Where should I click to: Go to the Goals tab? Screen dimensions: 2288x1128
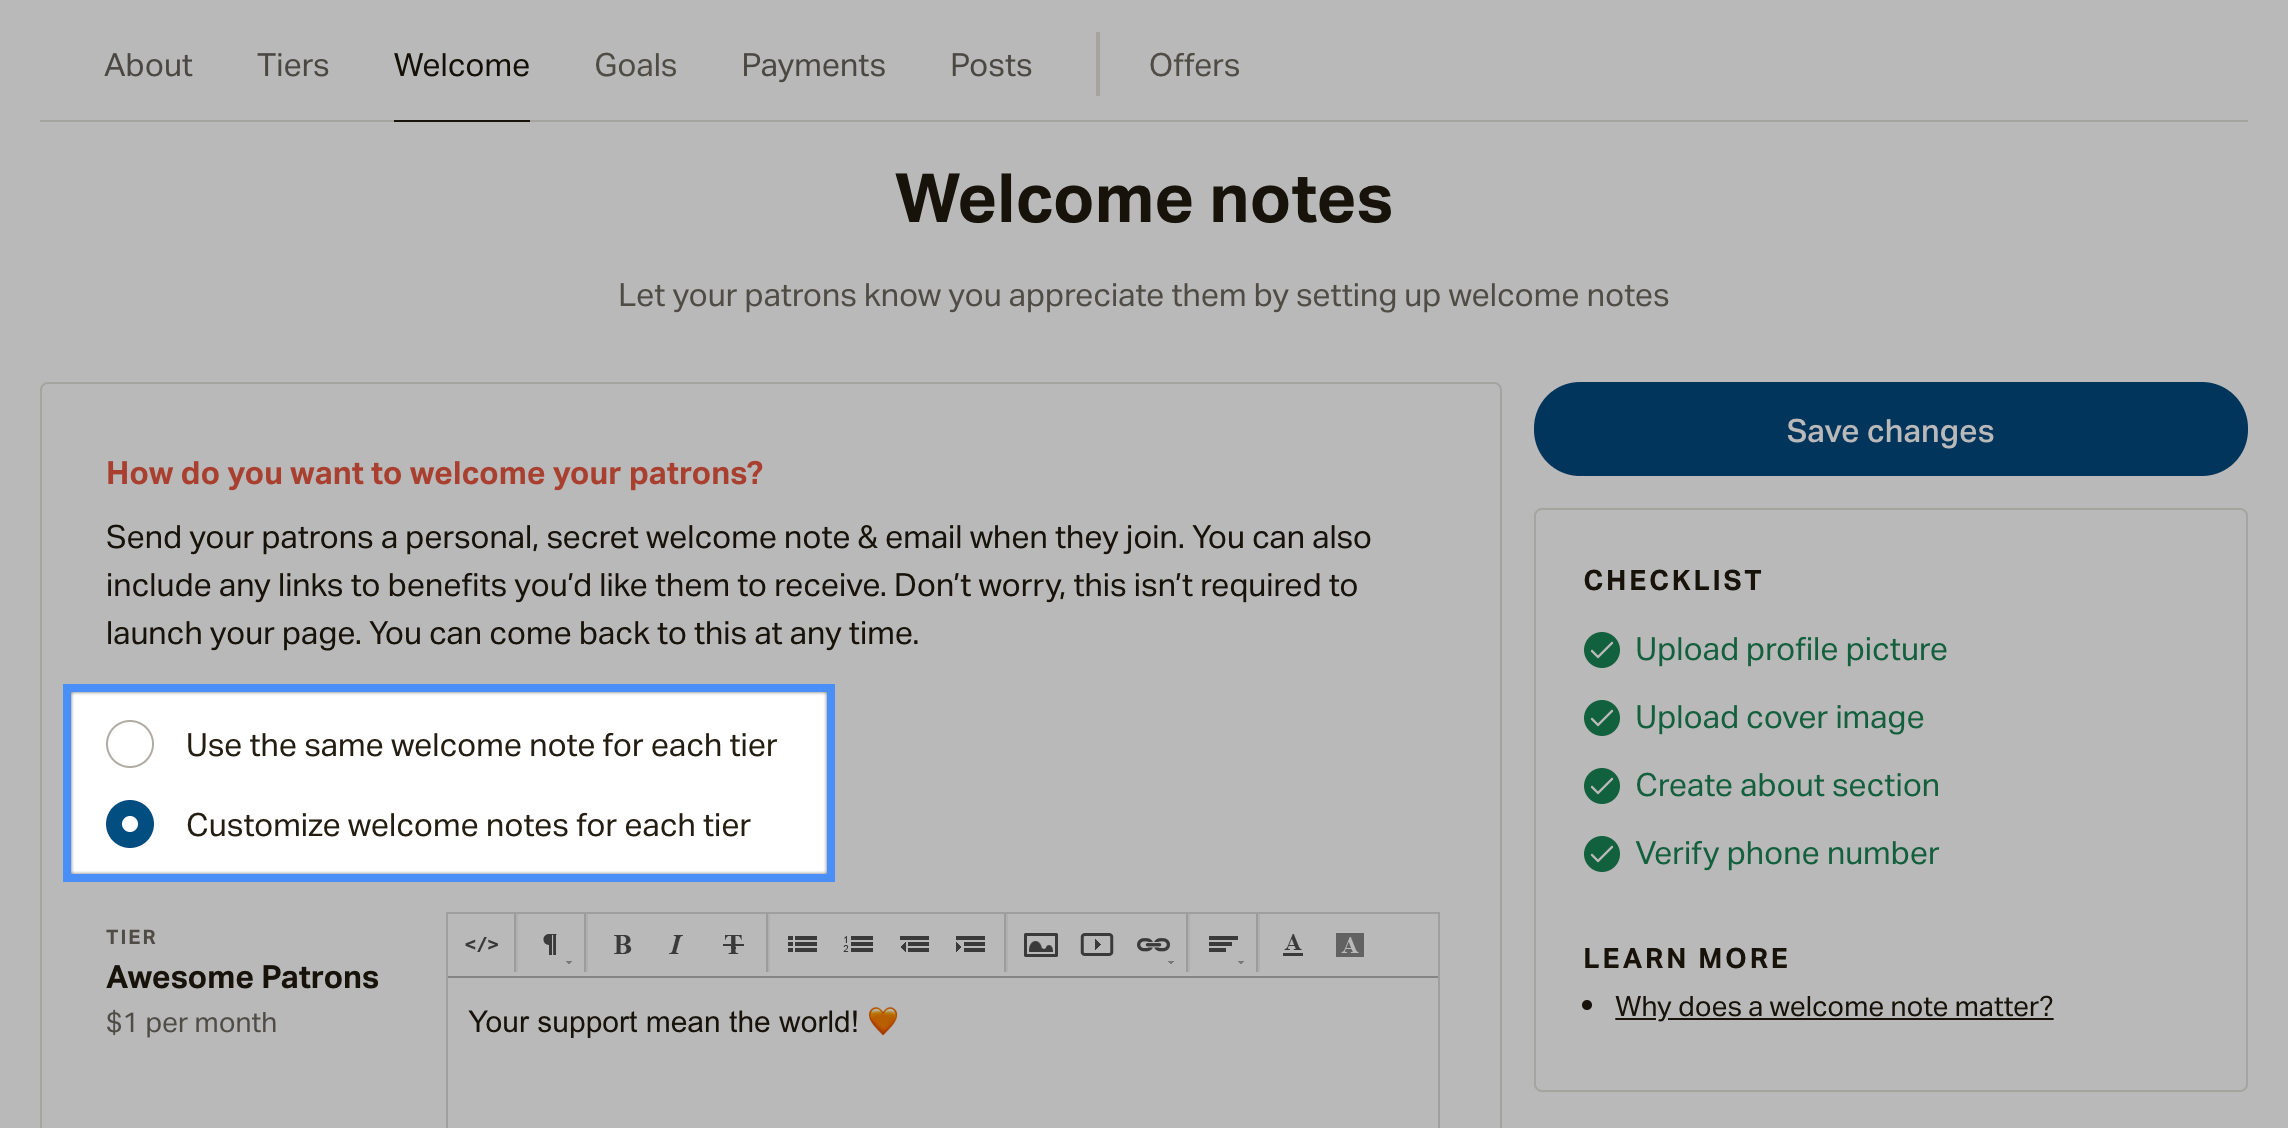click(636, 65)
